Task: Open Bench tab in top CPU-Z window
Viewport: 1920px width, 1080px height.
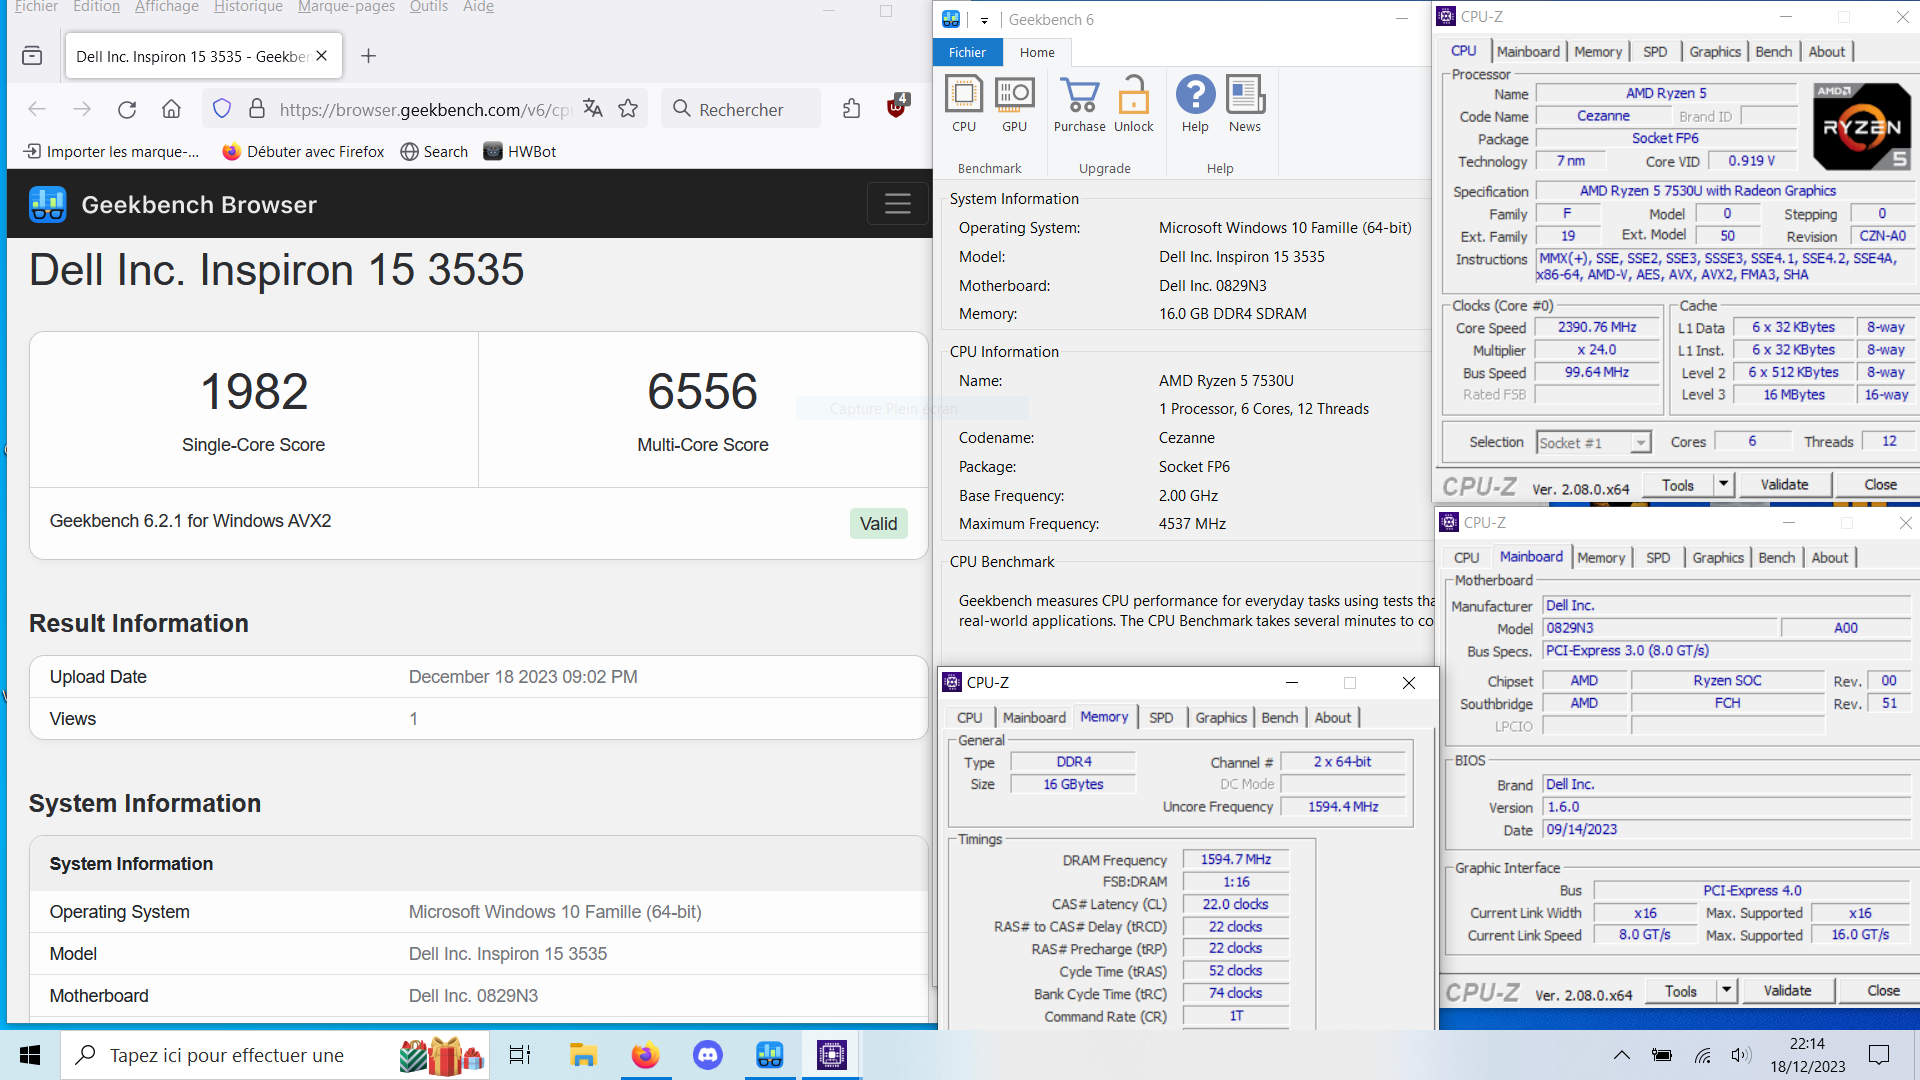Action: [1773, 51]
